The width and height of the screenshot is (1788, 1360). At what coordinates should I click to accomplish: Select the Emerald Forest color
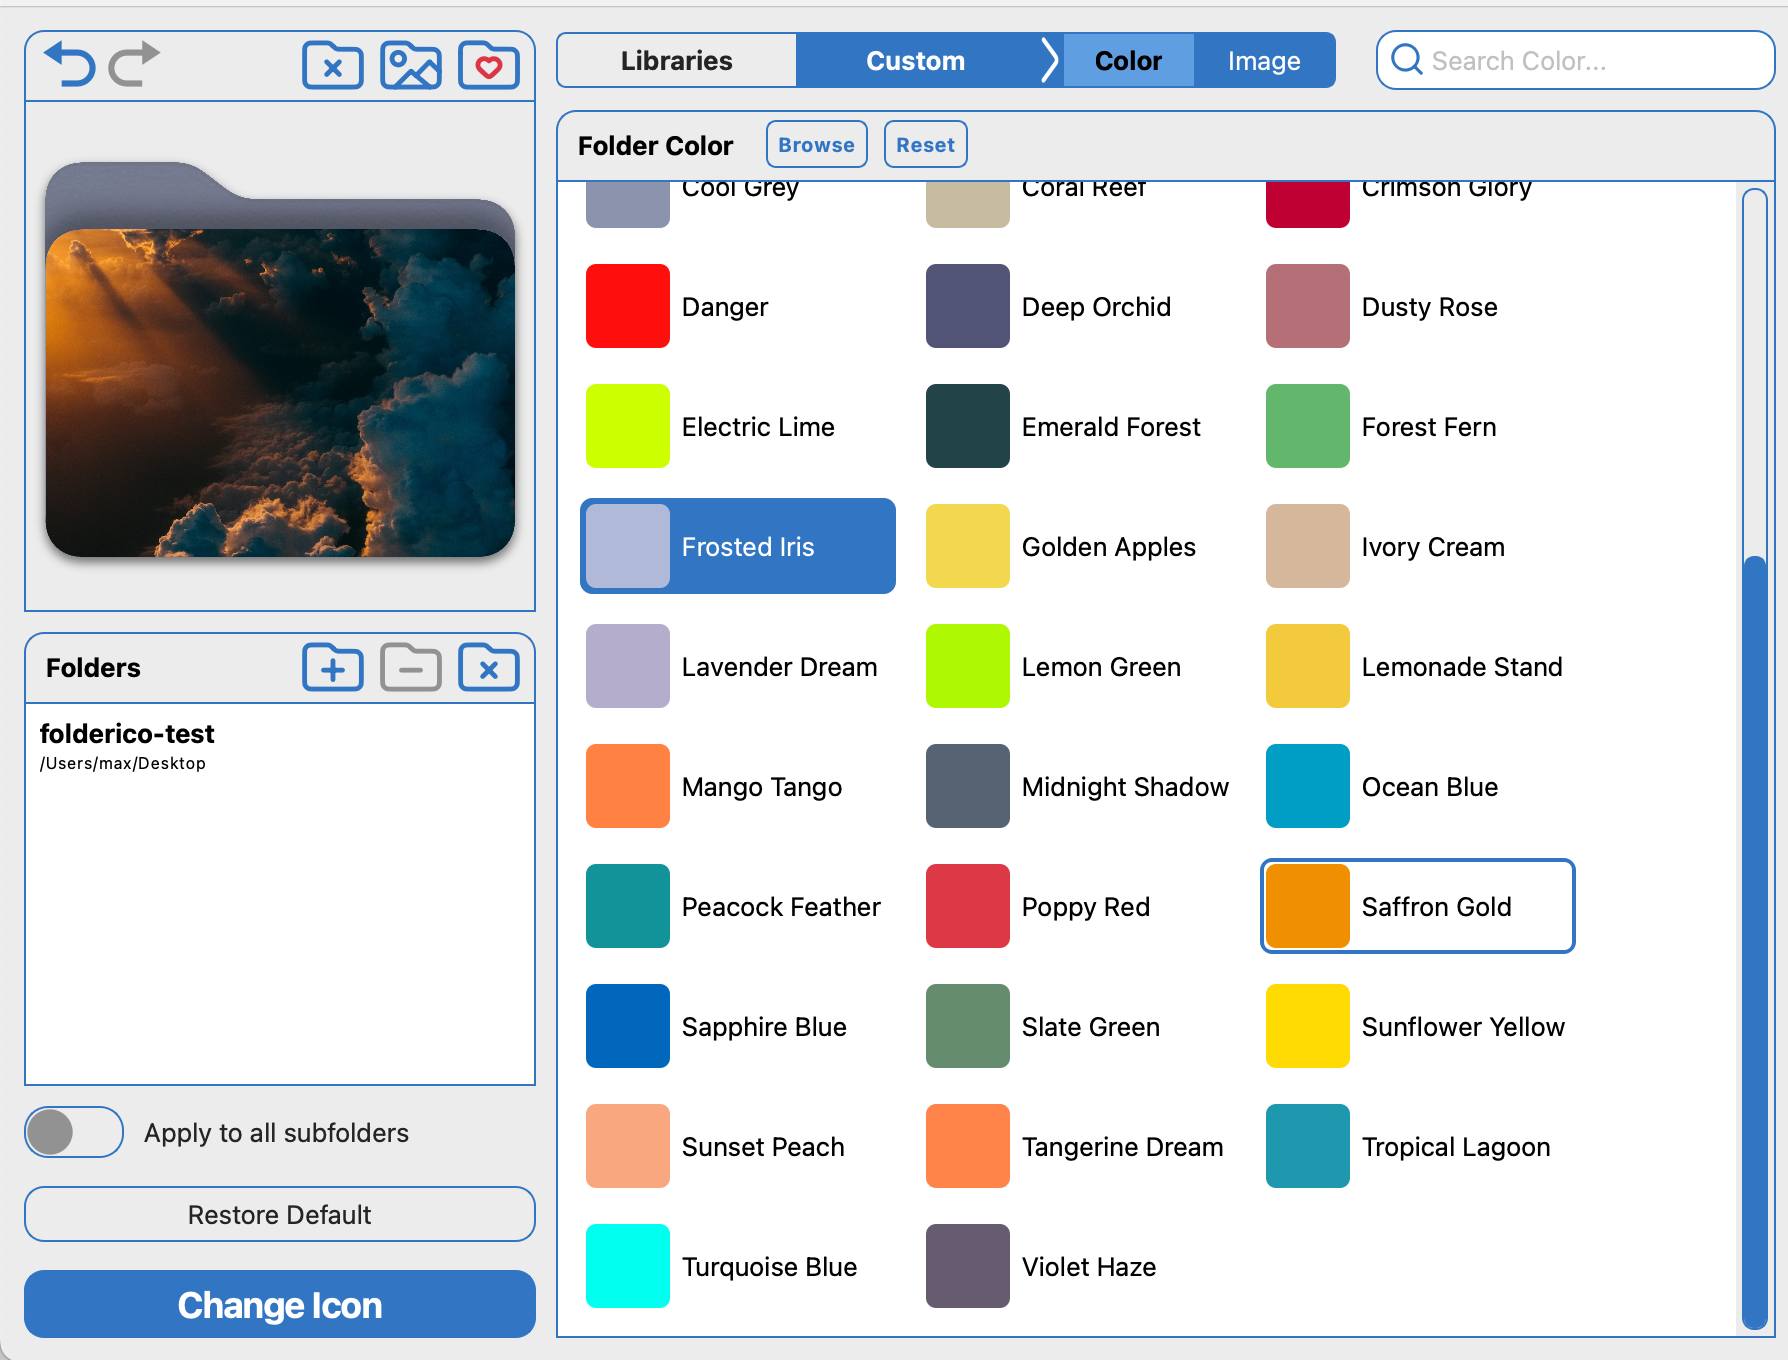[x=1077, y=426]
